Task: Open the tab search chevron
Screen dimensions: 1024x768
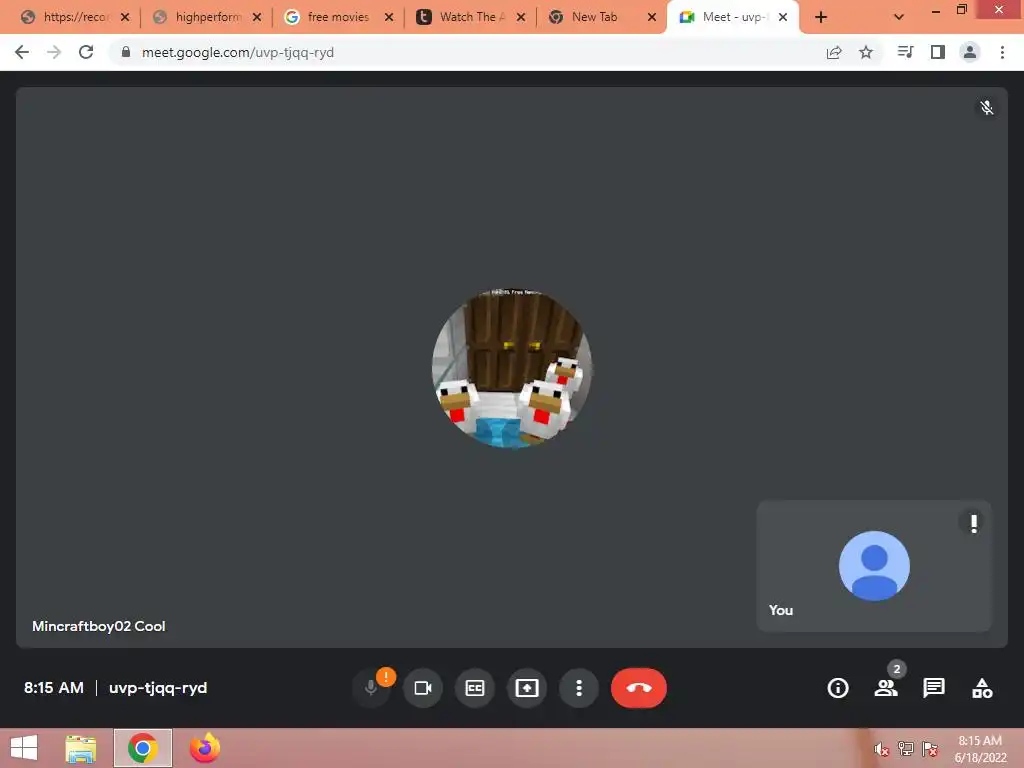Action: coord(899,17)
